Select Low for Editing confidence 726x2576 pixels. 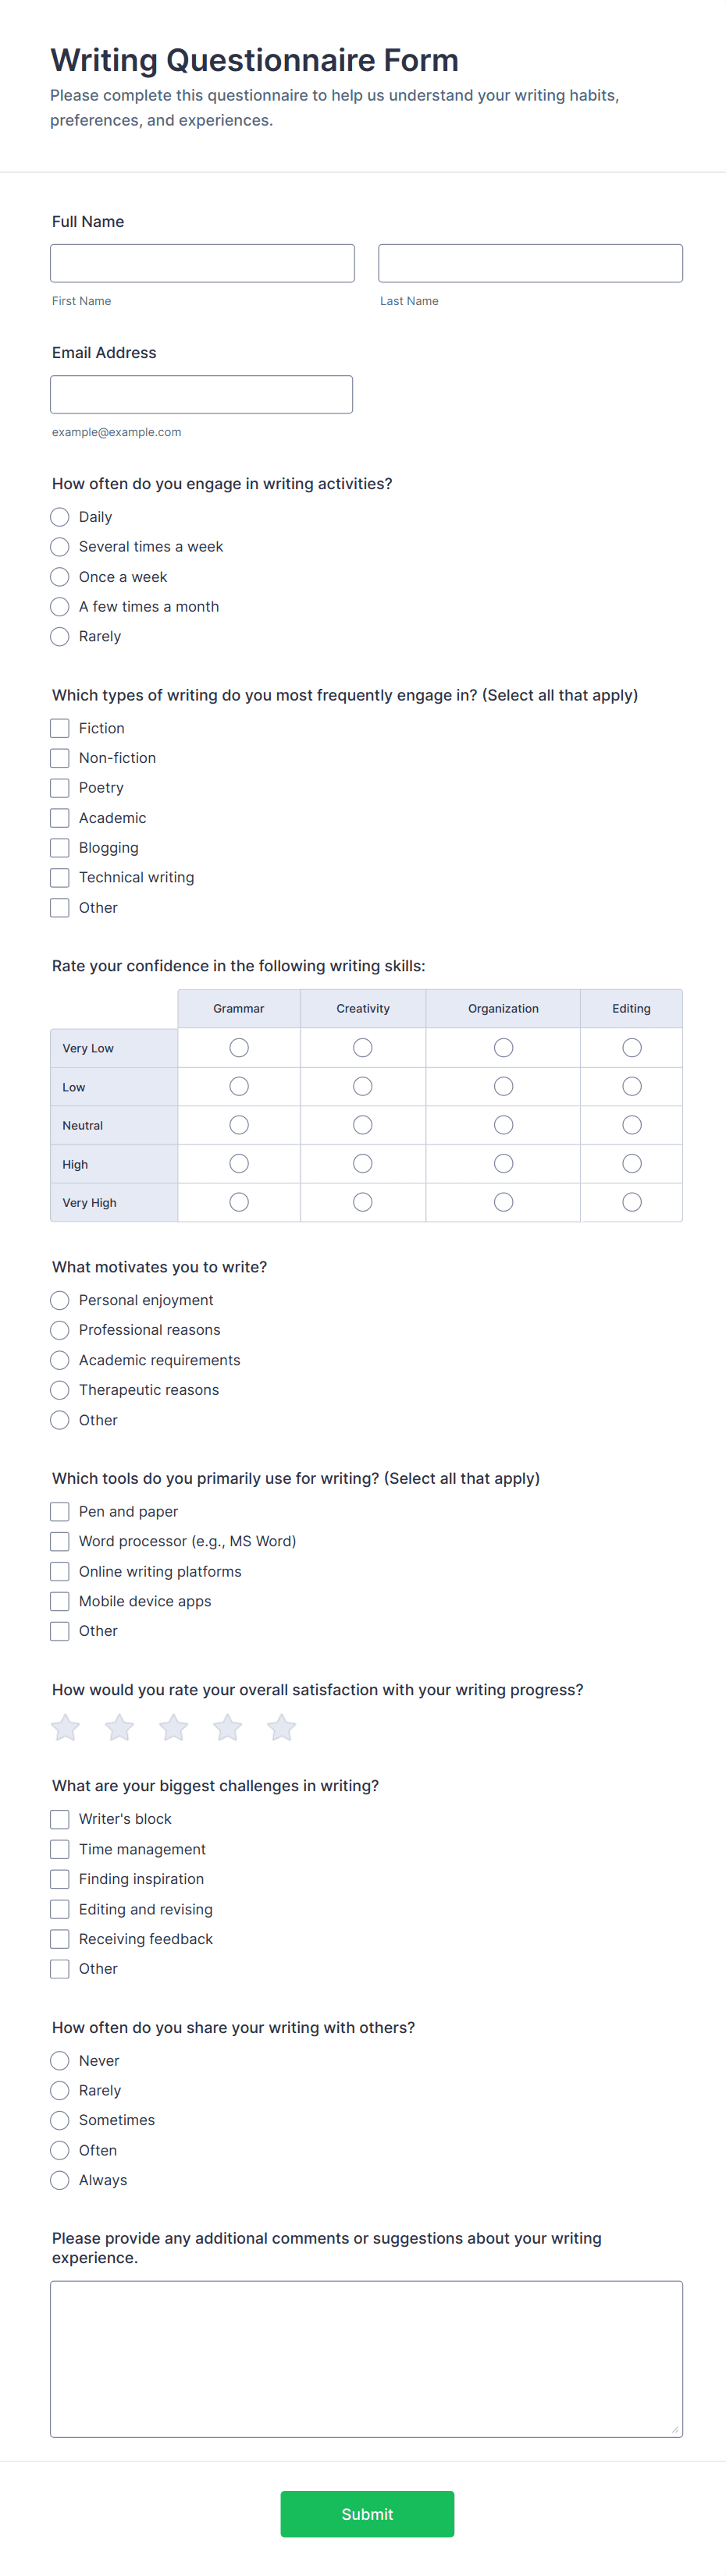(x=632, y=1086)
